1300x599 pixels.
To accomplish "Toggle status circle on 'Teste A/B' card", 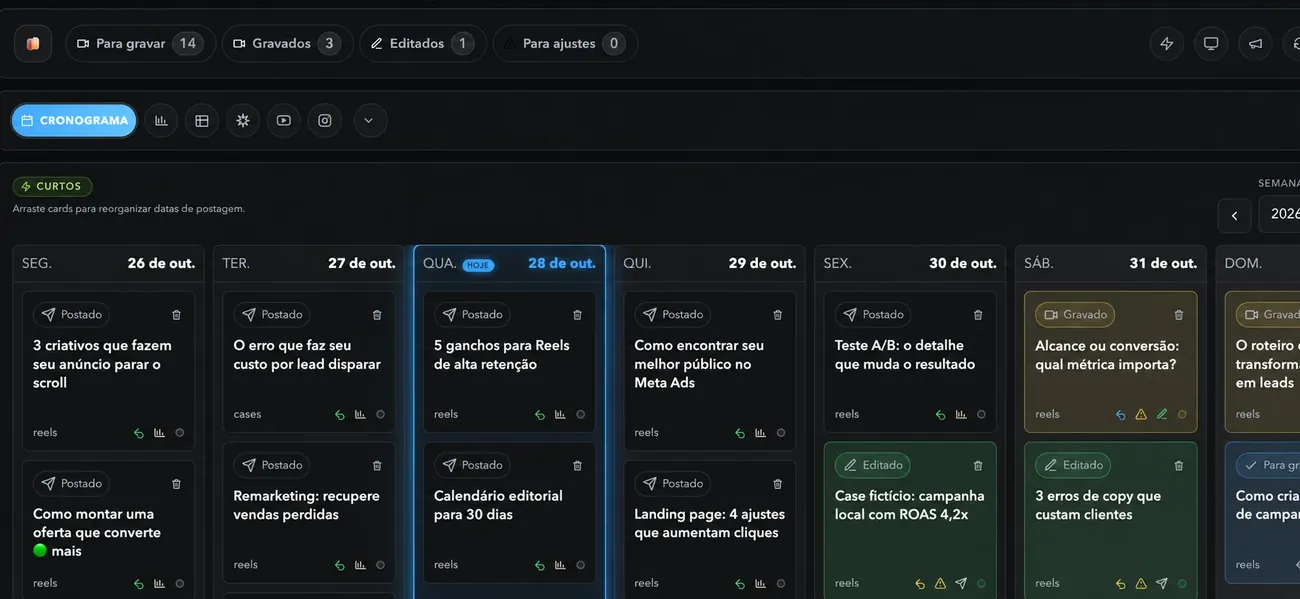I will (981, 414).
